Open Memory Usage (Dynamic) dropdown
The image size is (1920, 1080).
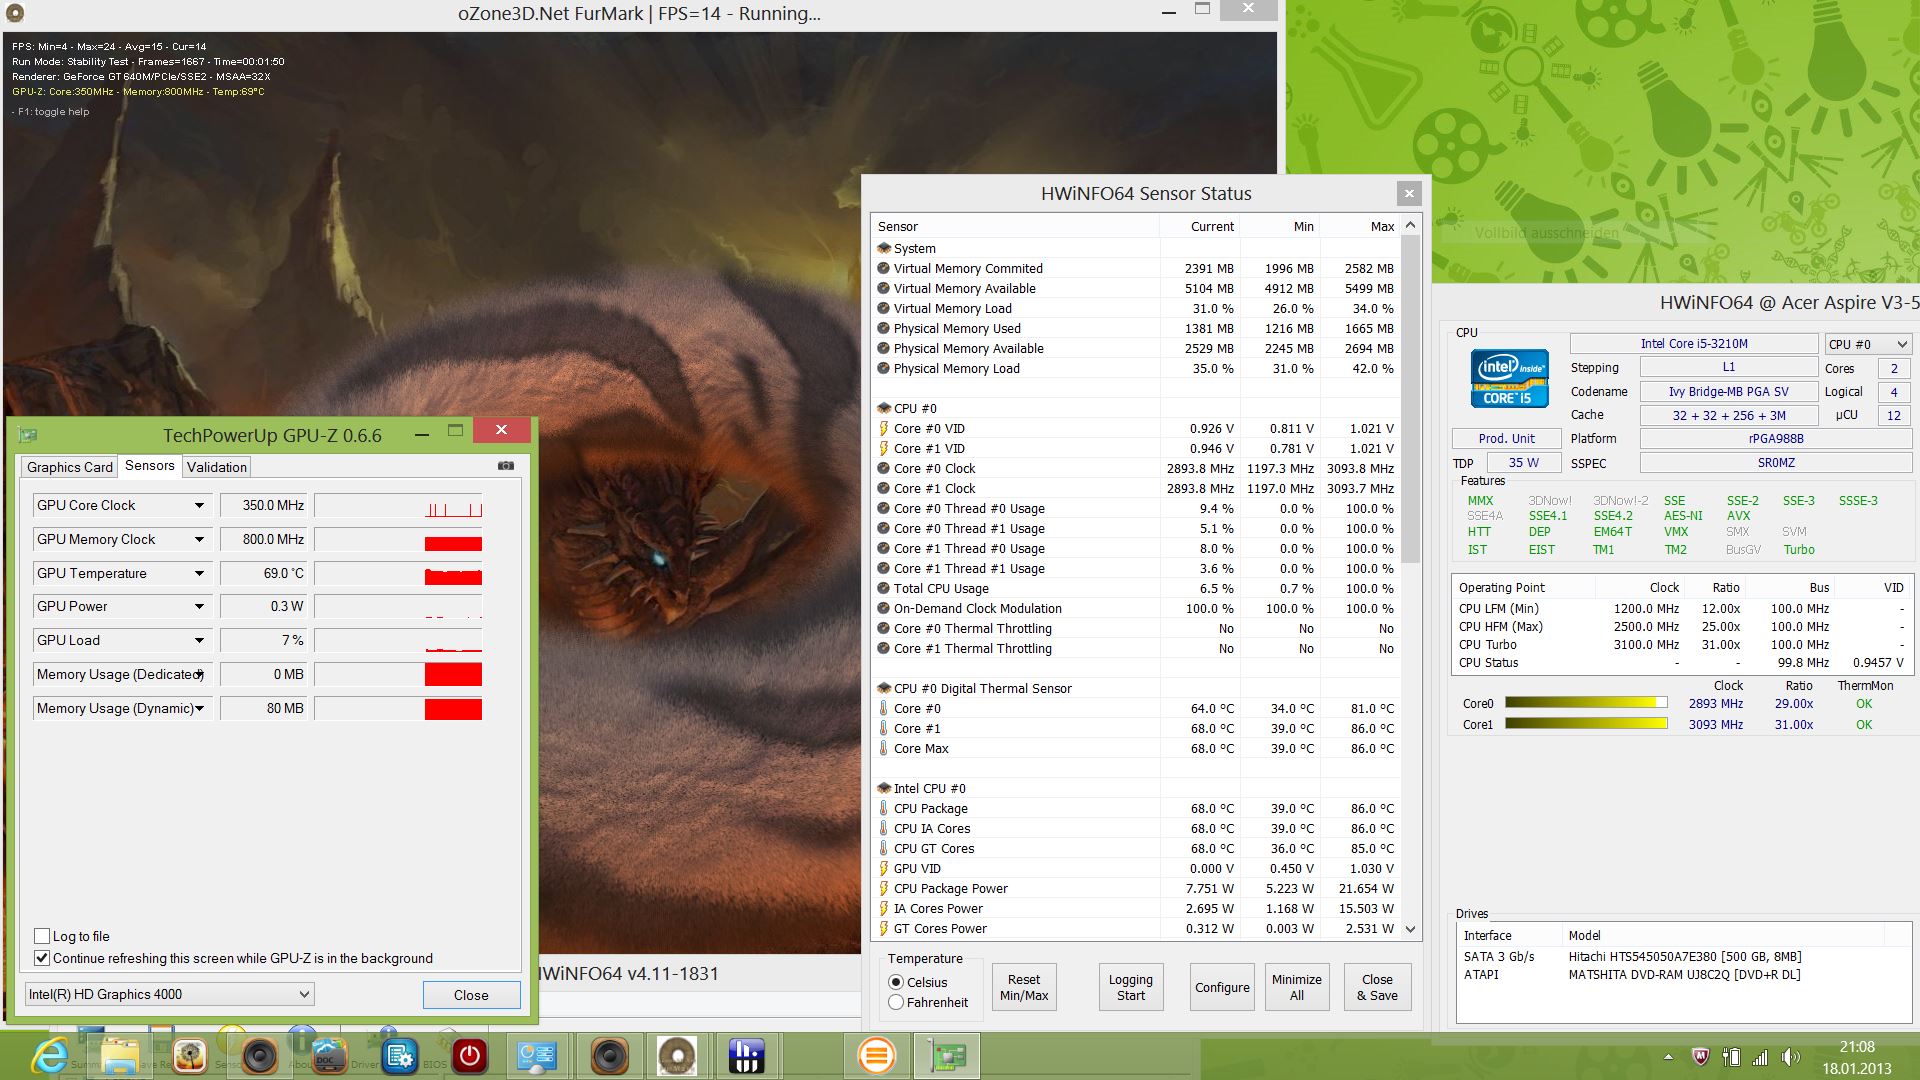pos(199,709)
